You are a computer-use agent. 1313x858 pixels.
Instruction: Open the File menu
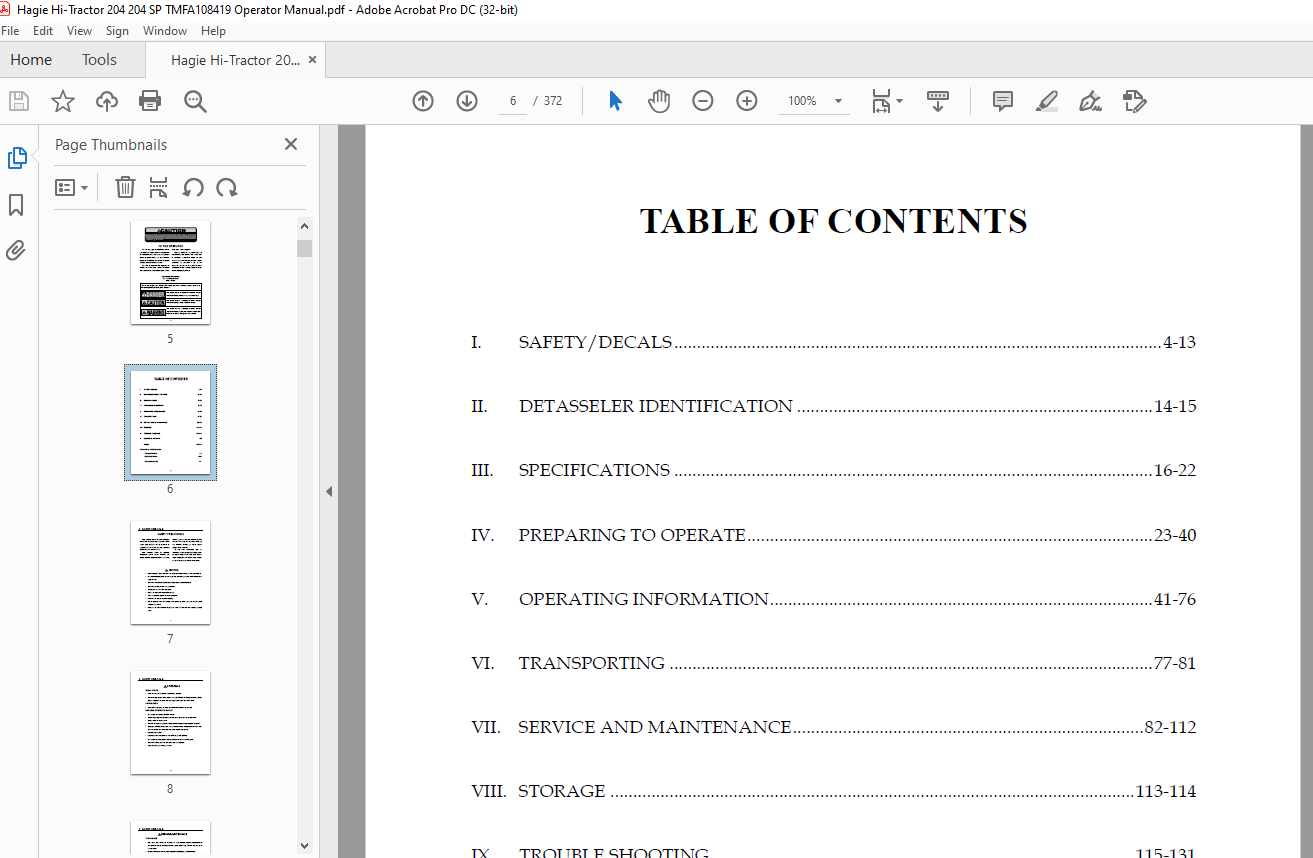(x=10, y=31)
